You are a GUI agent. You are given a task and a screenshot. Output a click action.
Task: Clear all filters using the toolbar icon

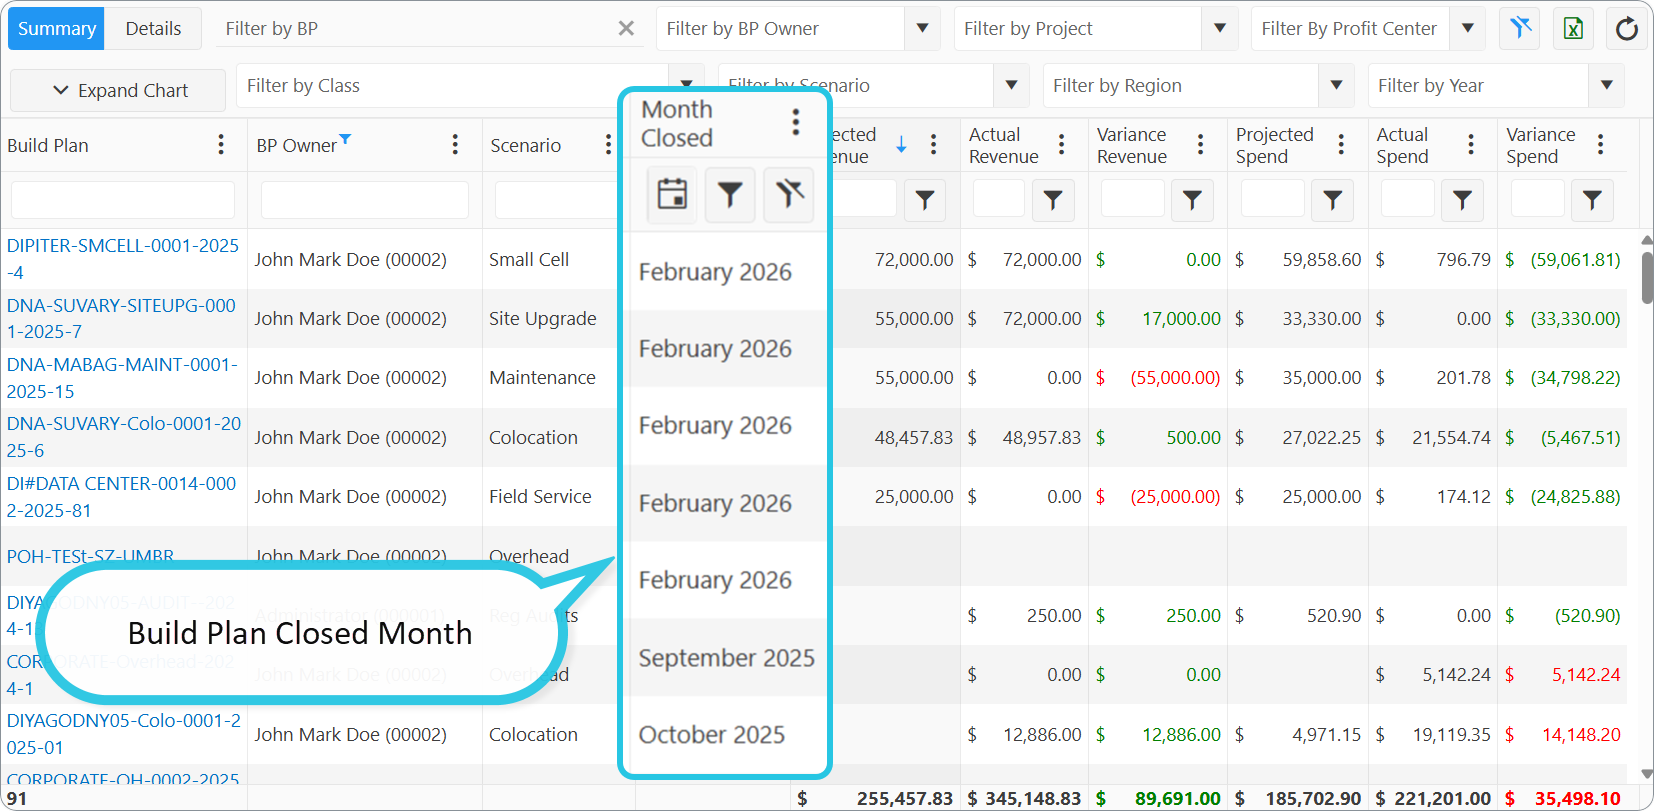click(x=1520, y=28)
